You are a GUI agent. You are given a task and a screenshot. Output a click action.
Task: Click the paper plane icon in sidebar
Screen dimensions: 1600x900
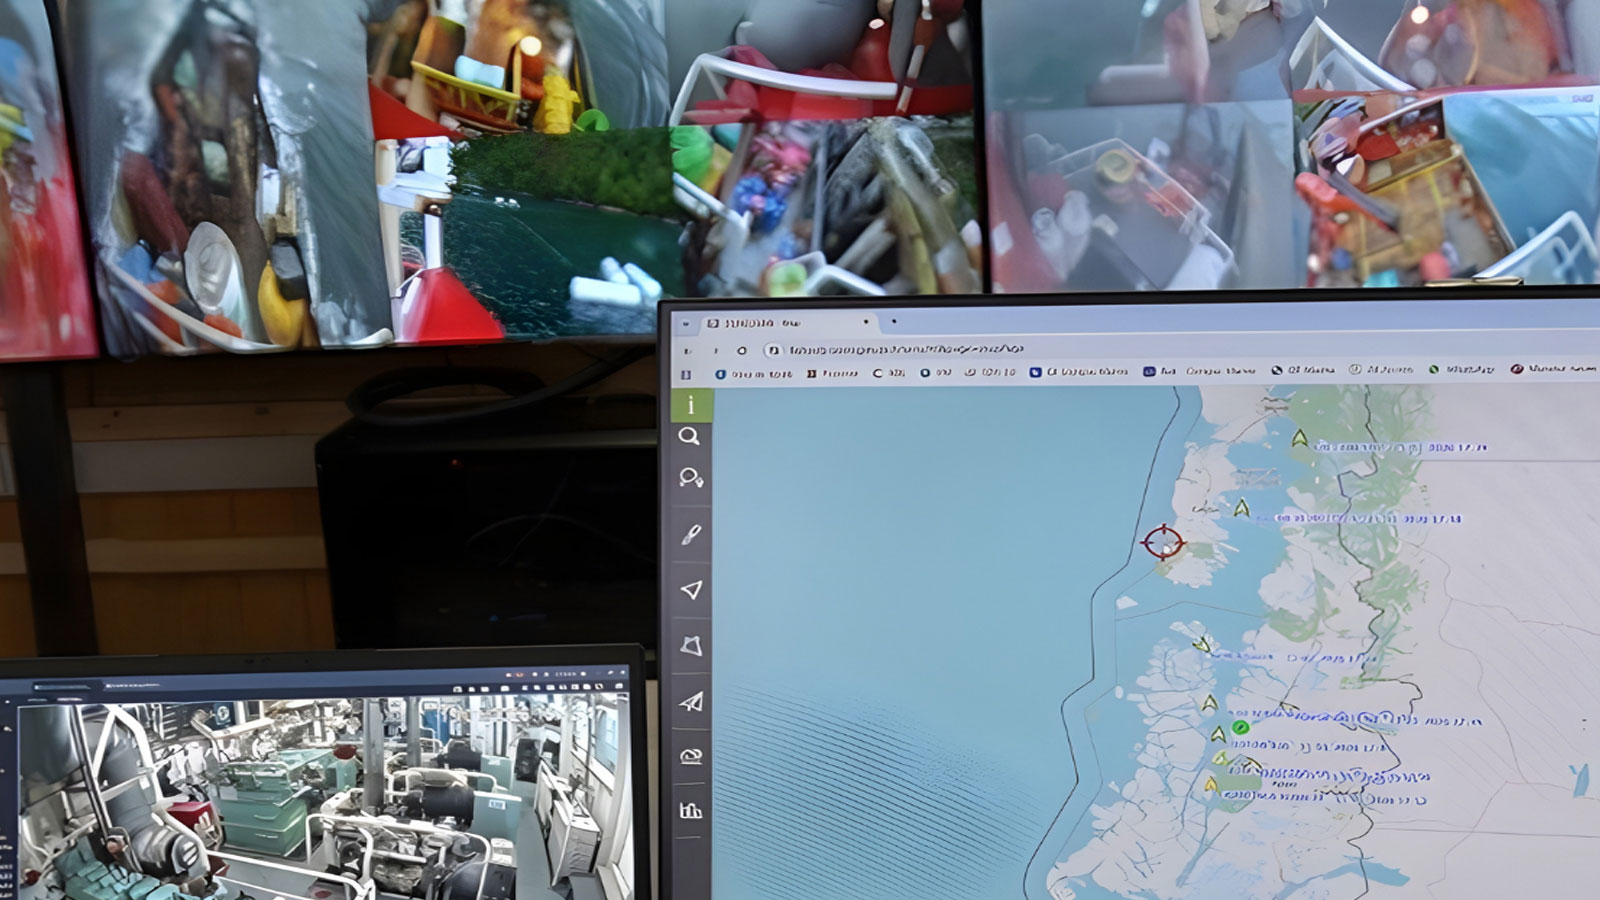[x=691, y=702]
